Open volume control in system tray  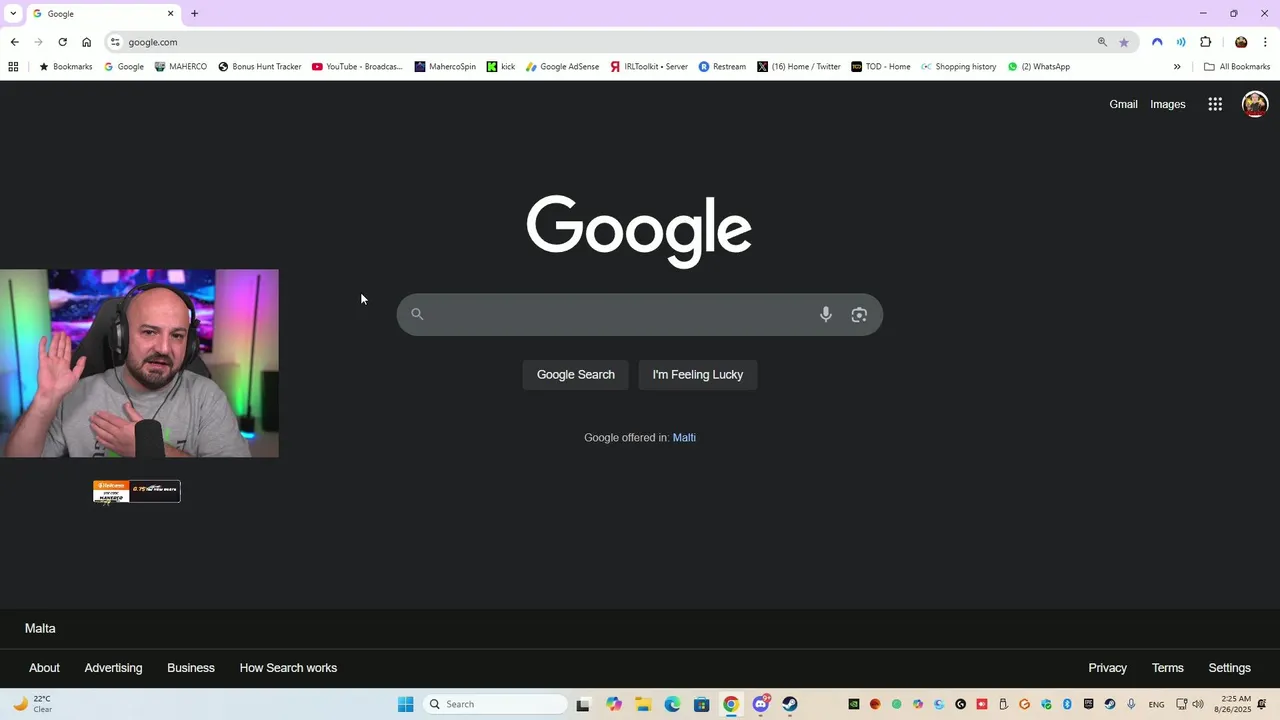coord(1198,704)
